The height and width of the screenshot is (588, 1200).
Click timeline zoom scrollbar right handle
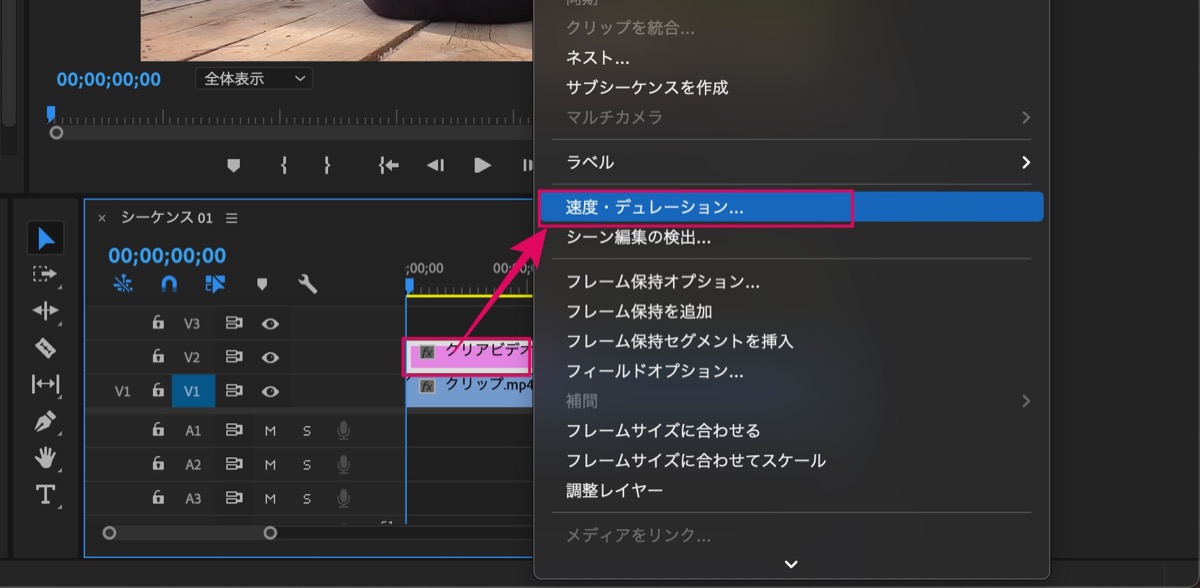pos(270,533)
